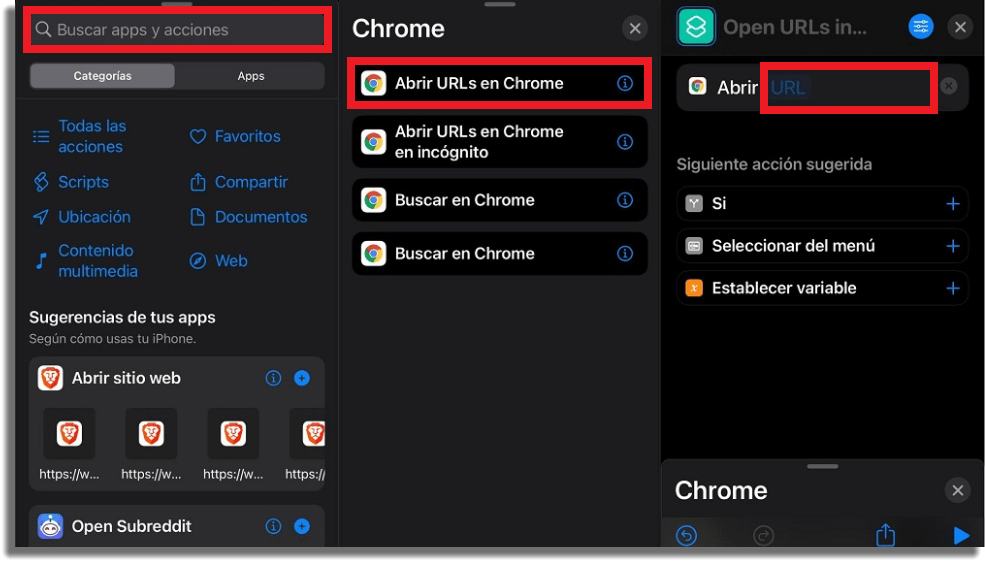Click the heart icon next to Favoritos
The width and height of the screenshot is (985, 563).
[x=198, y=136]
